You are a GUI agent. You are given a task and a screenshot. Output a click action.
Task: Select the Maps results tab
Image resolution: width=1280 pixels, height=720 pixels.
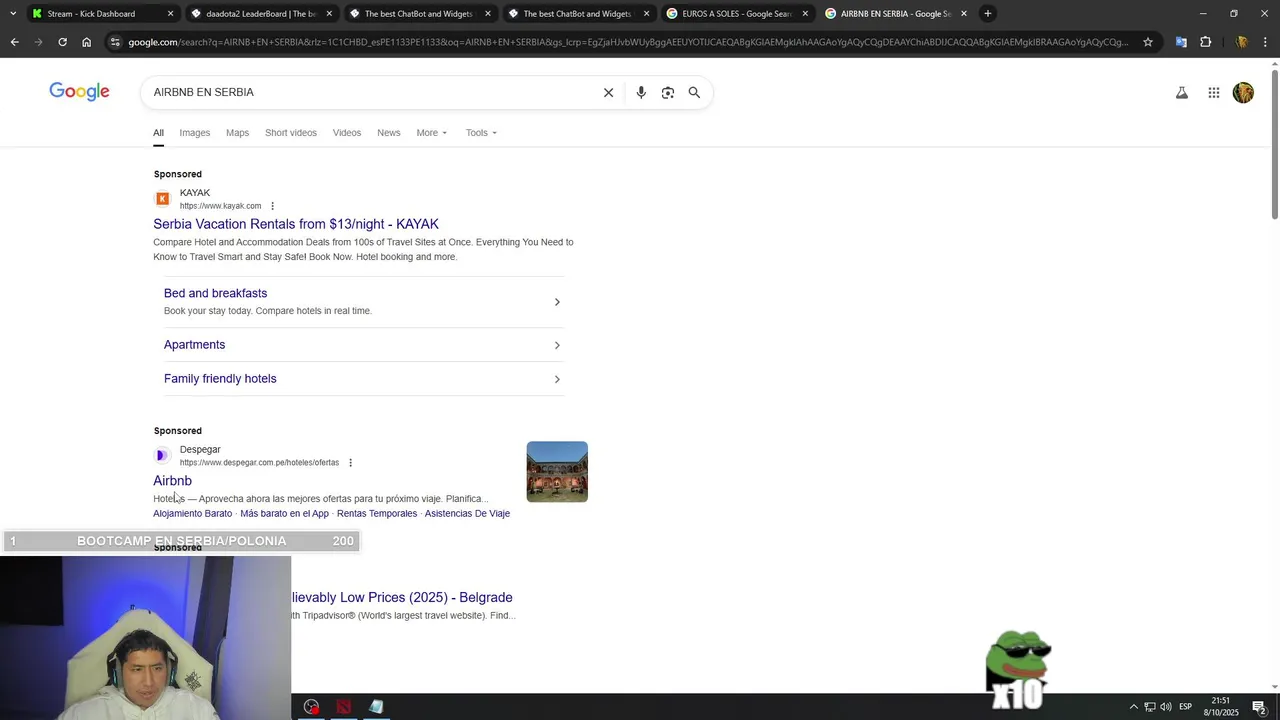237,133
